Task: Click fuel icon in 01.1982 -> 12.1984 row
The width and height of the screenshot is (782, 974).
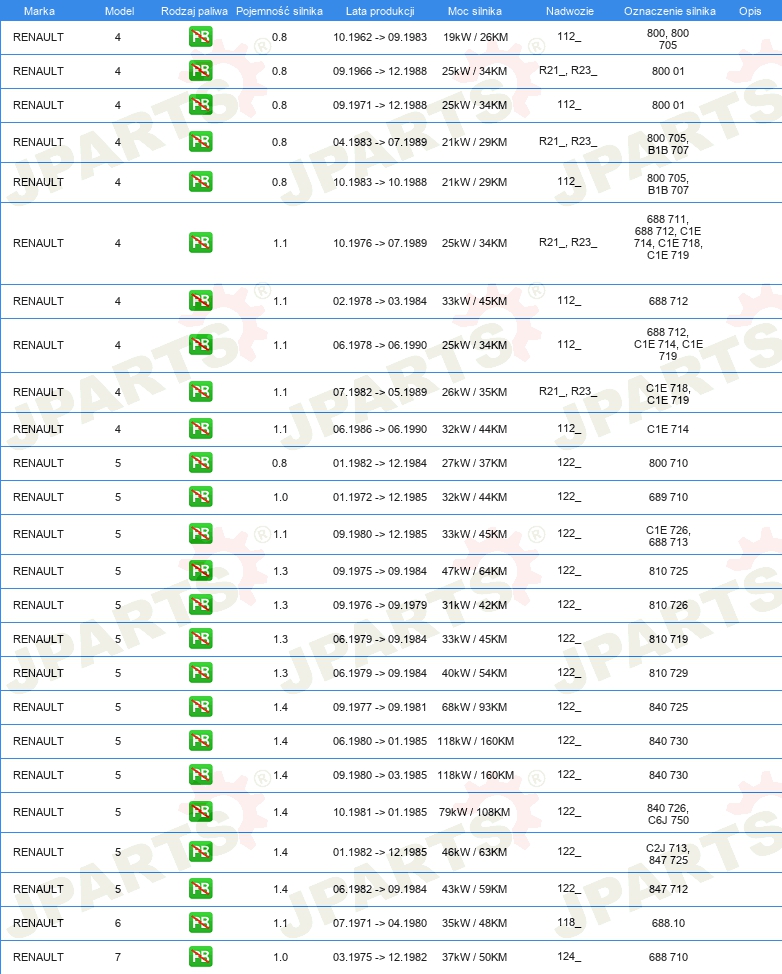Action: pyautogui.click(x=201, y=463)
